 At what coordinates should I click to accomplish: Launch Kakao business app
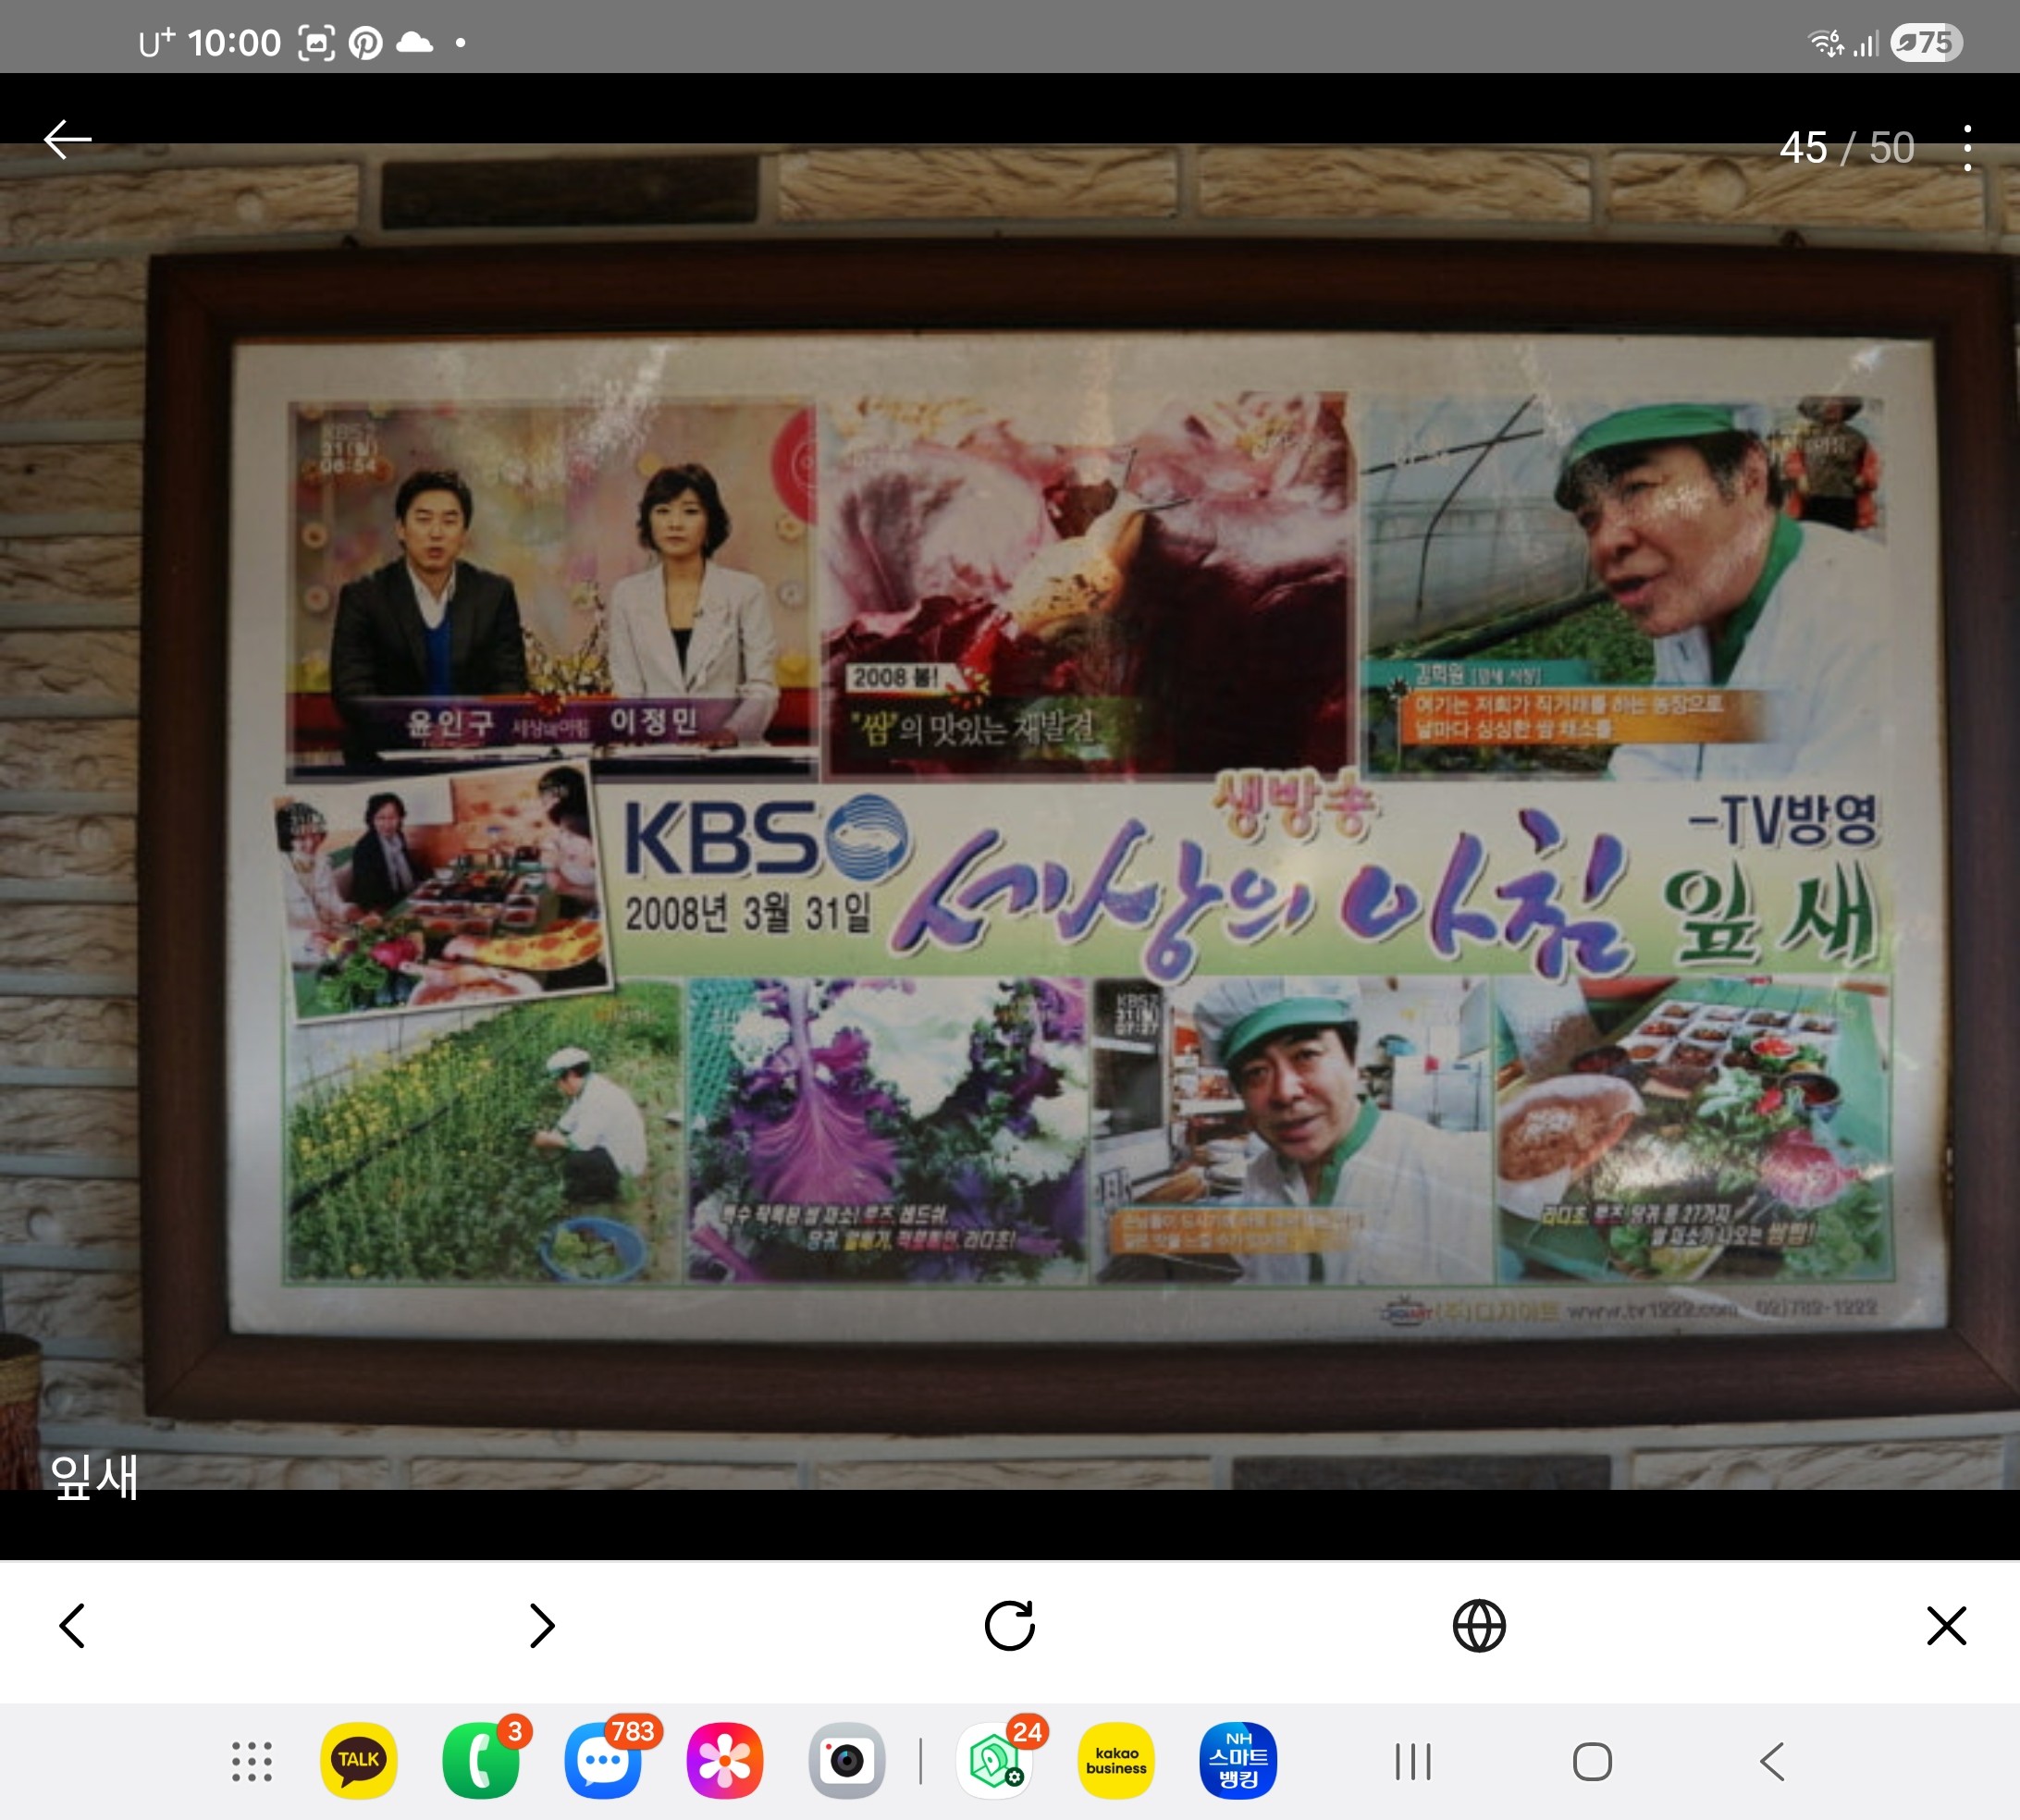click(1117, 1760)
